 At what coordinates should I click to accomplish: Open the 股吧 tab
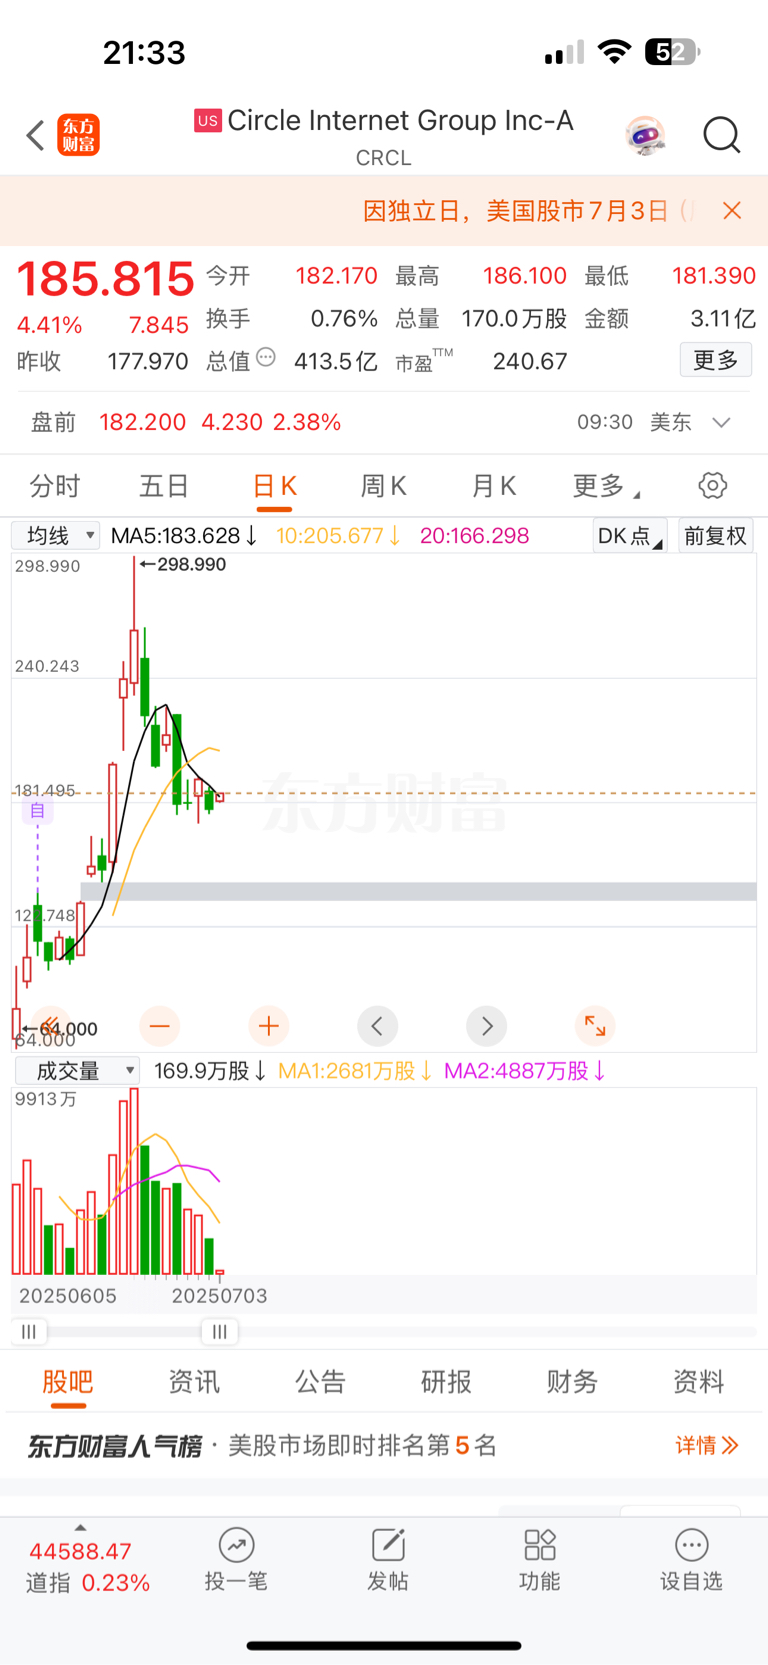(68, 1382)
